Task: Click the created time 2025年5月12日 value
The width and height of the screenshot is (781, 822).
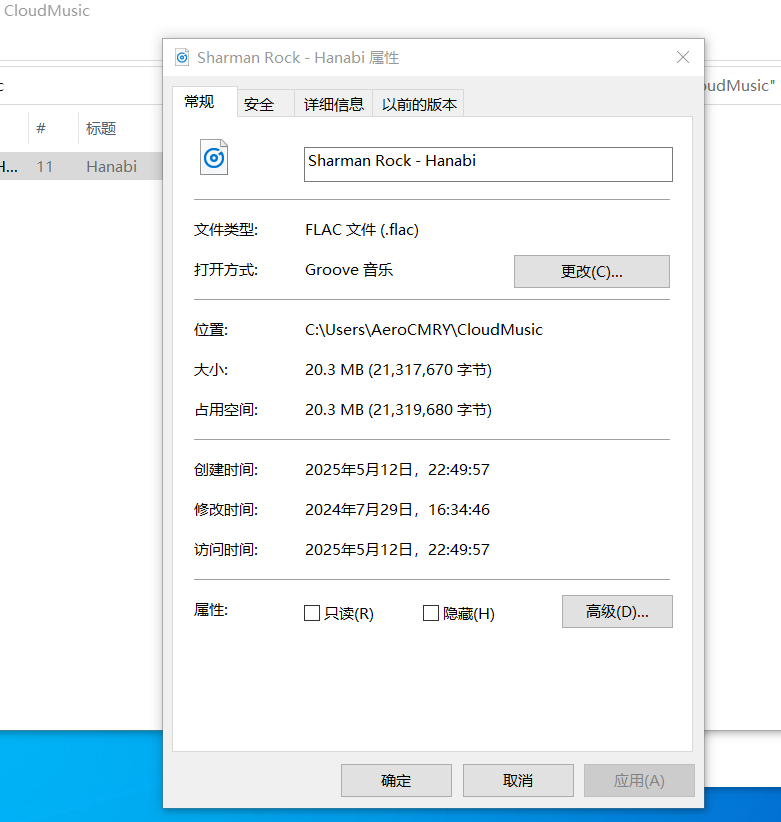Action: pos(397,469)
